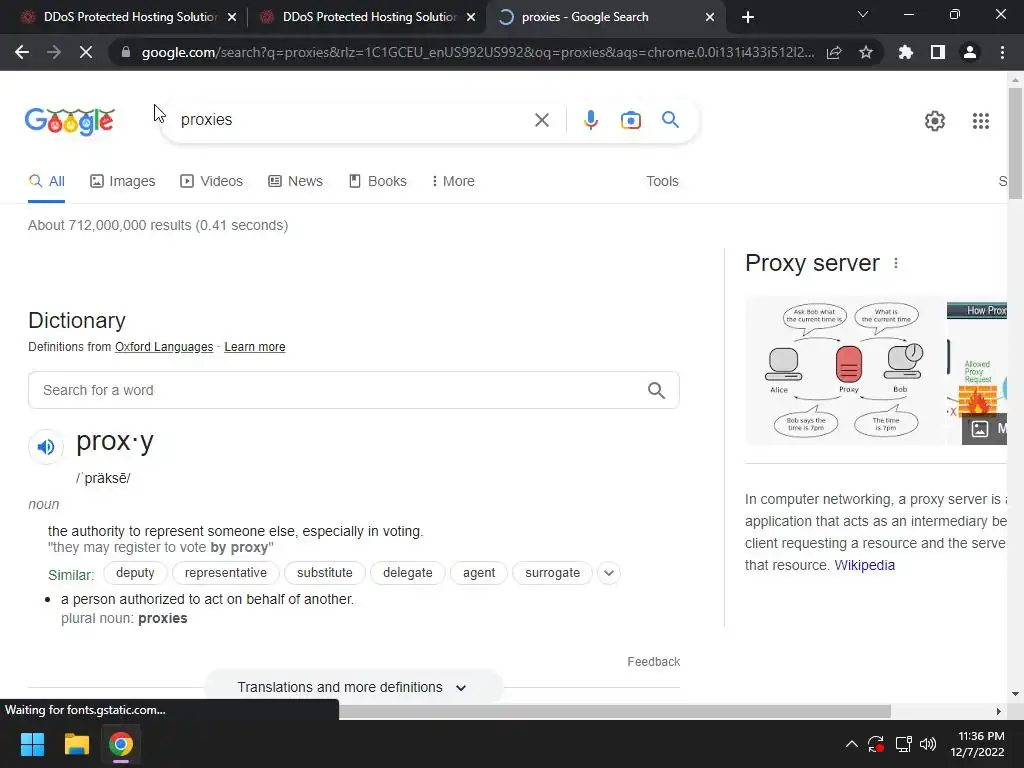Switch to the first DDoS Protected Hosting tab
Screen dimensions: 1024x768
click(129, 17)
